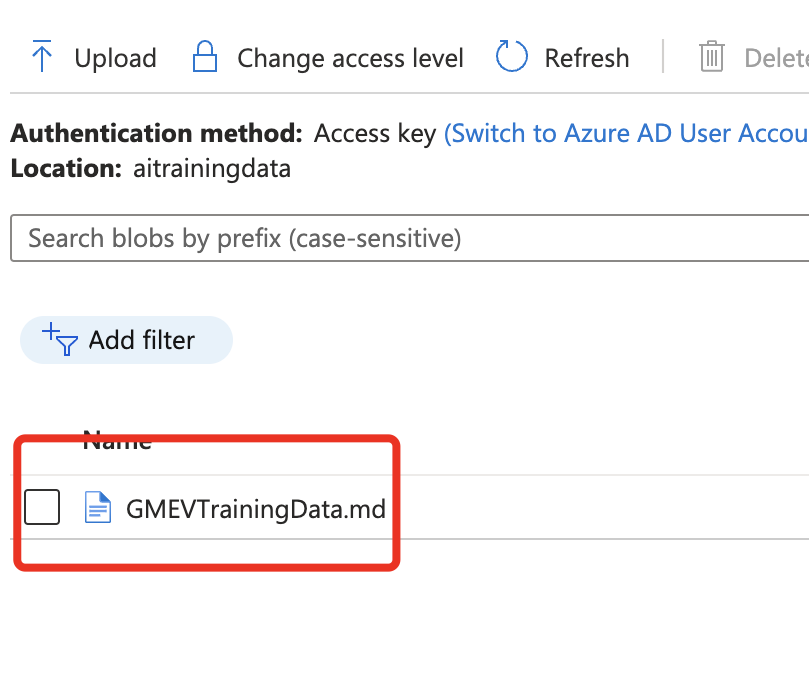Click the Upload arrow icon
Image resolution: width=809 pixels, height=691 pixels.
pyautogui.click(x=42, y=56)
